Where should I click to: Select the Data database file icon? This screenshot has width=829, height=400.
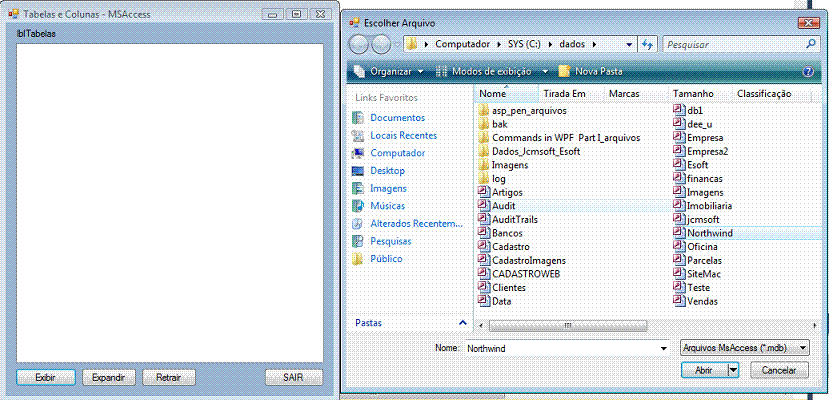pyautogui.click(x=483, y=301)
